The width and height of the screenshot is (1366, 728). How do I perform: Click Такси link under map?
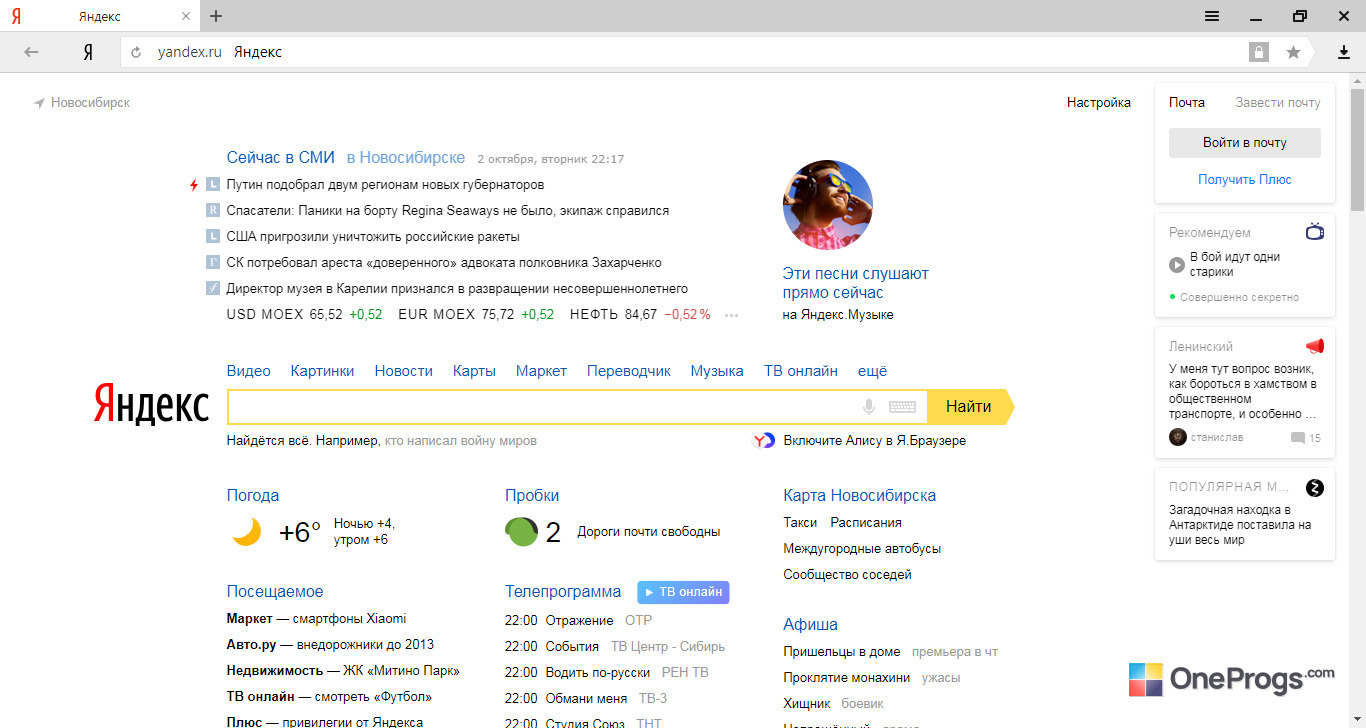point(800,522)
